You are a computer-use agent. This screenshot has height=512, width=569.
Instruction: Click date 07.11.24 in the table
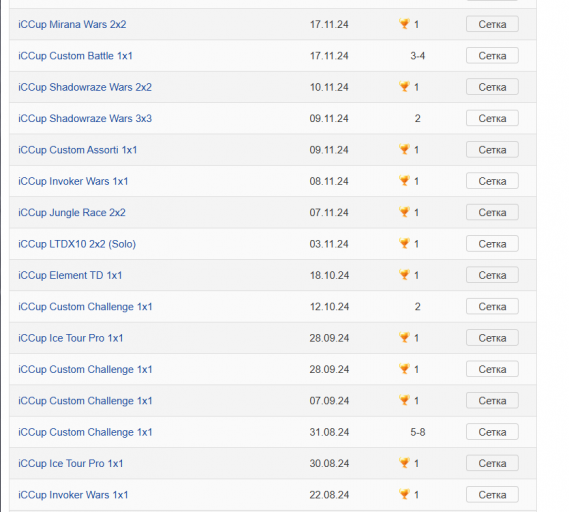click(329, 212)
